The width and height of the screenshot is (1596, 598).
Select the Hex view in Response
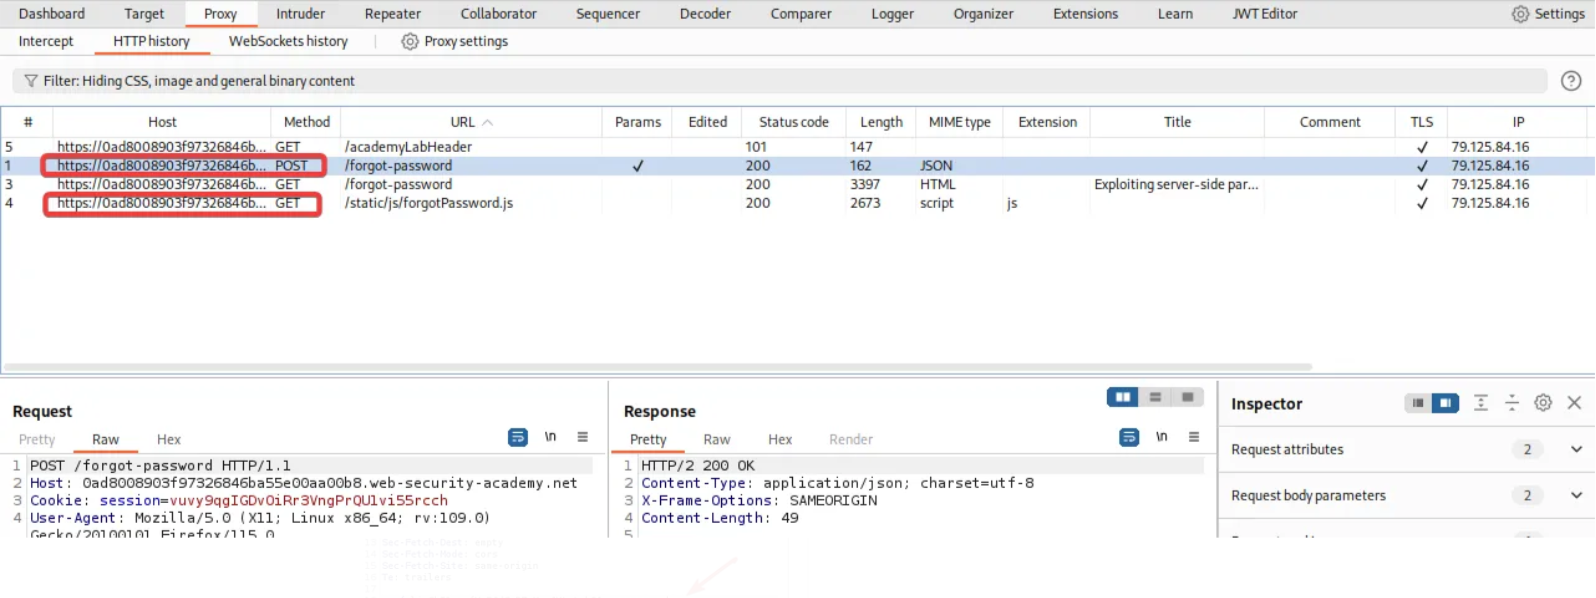[x=779, y=440]
